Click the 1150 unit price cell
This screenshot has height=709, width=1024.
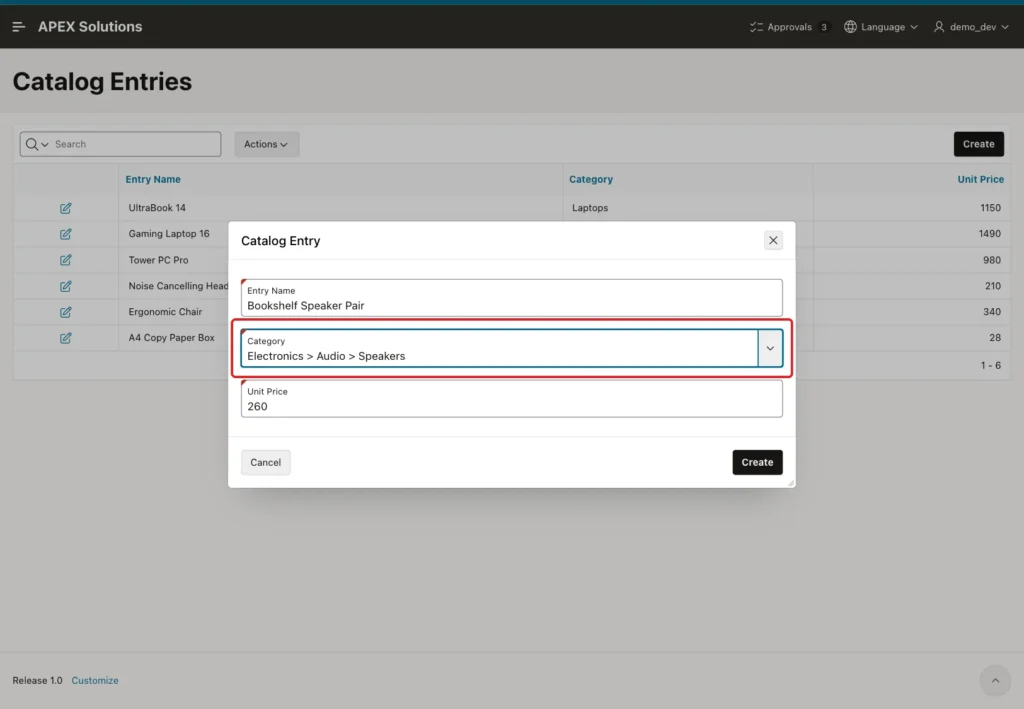990,208
